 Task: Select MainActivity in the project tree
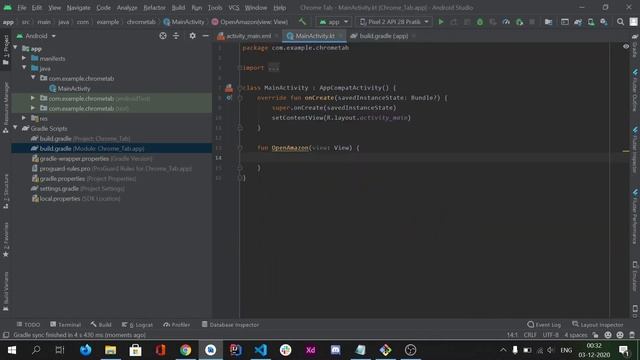pos(73,88)
